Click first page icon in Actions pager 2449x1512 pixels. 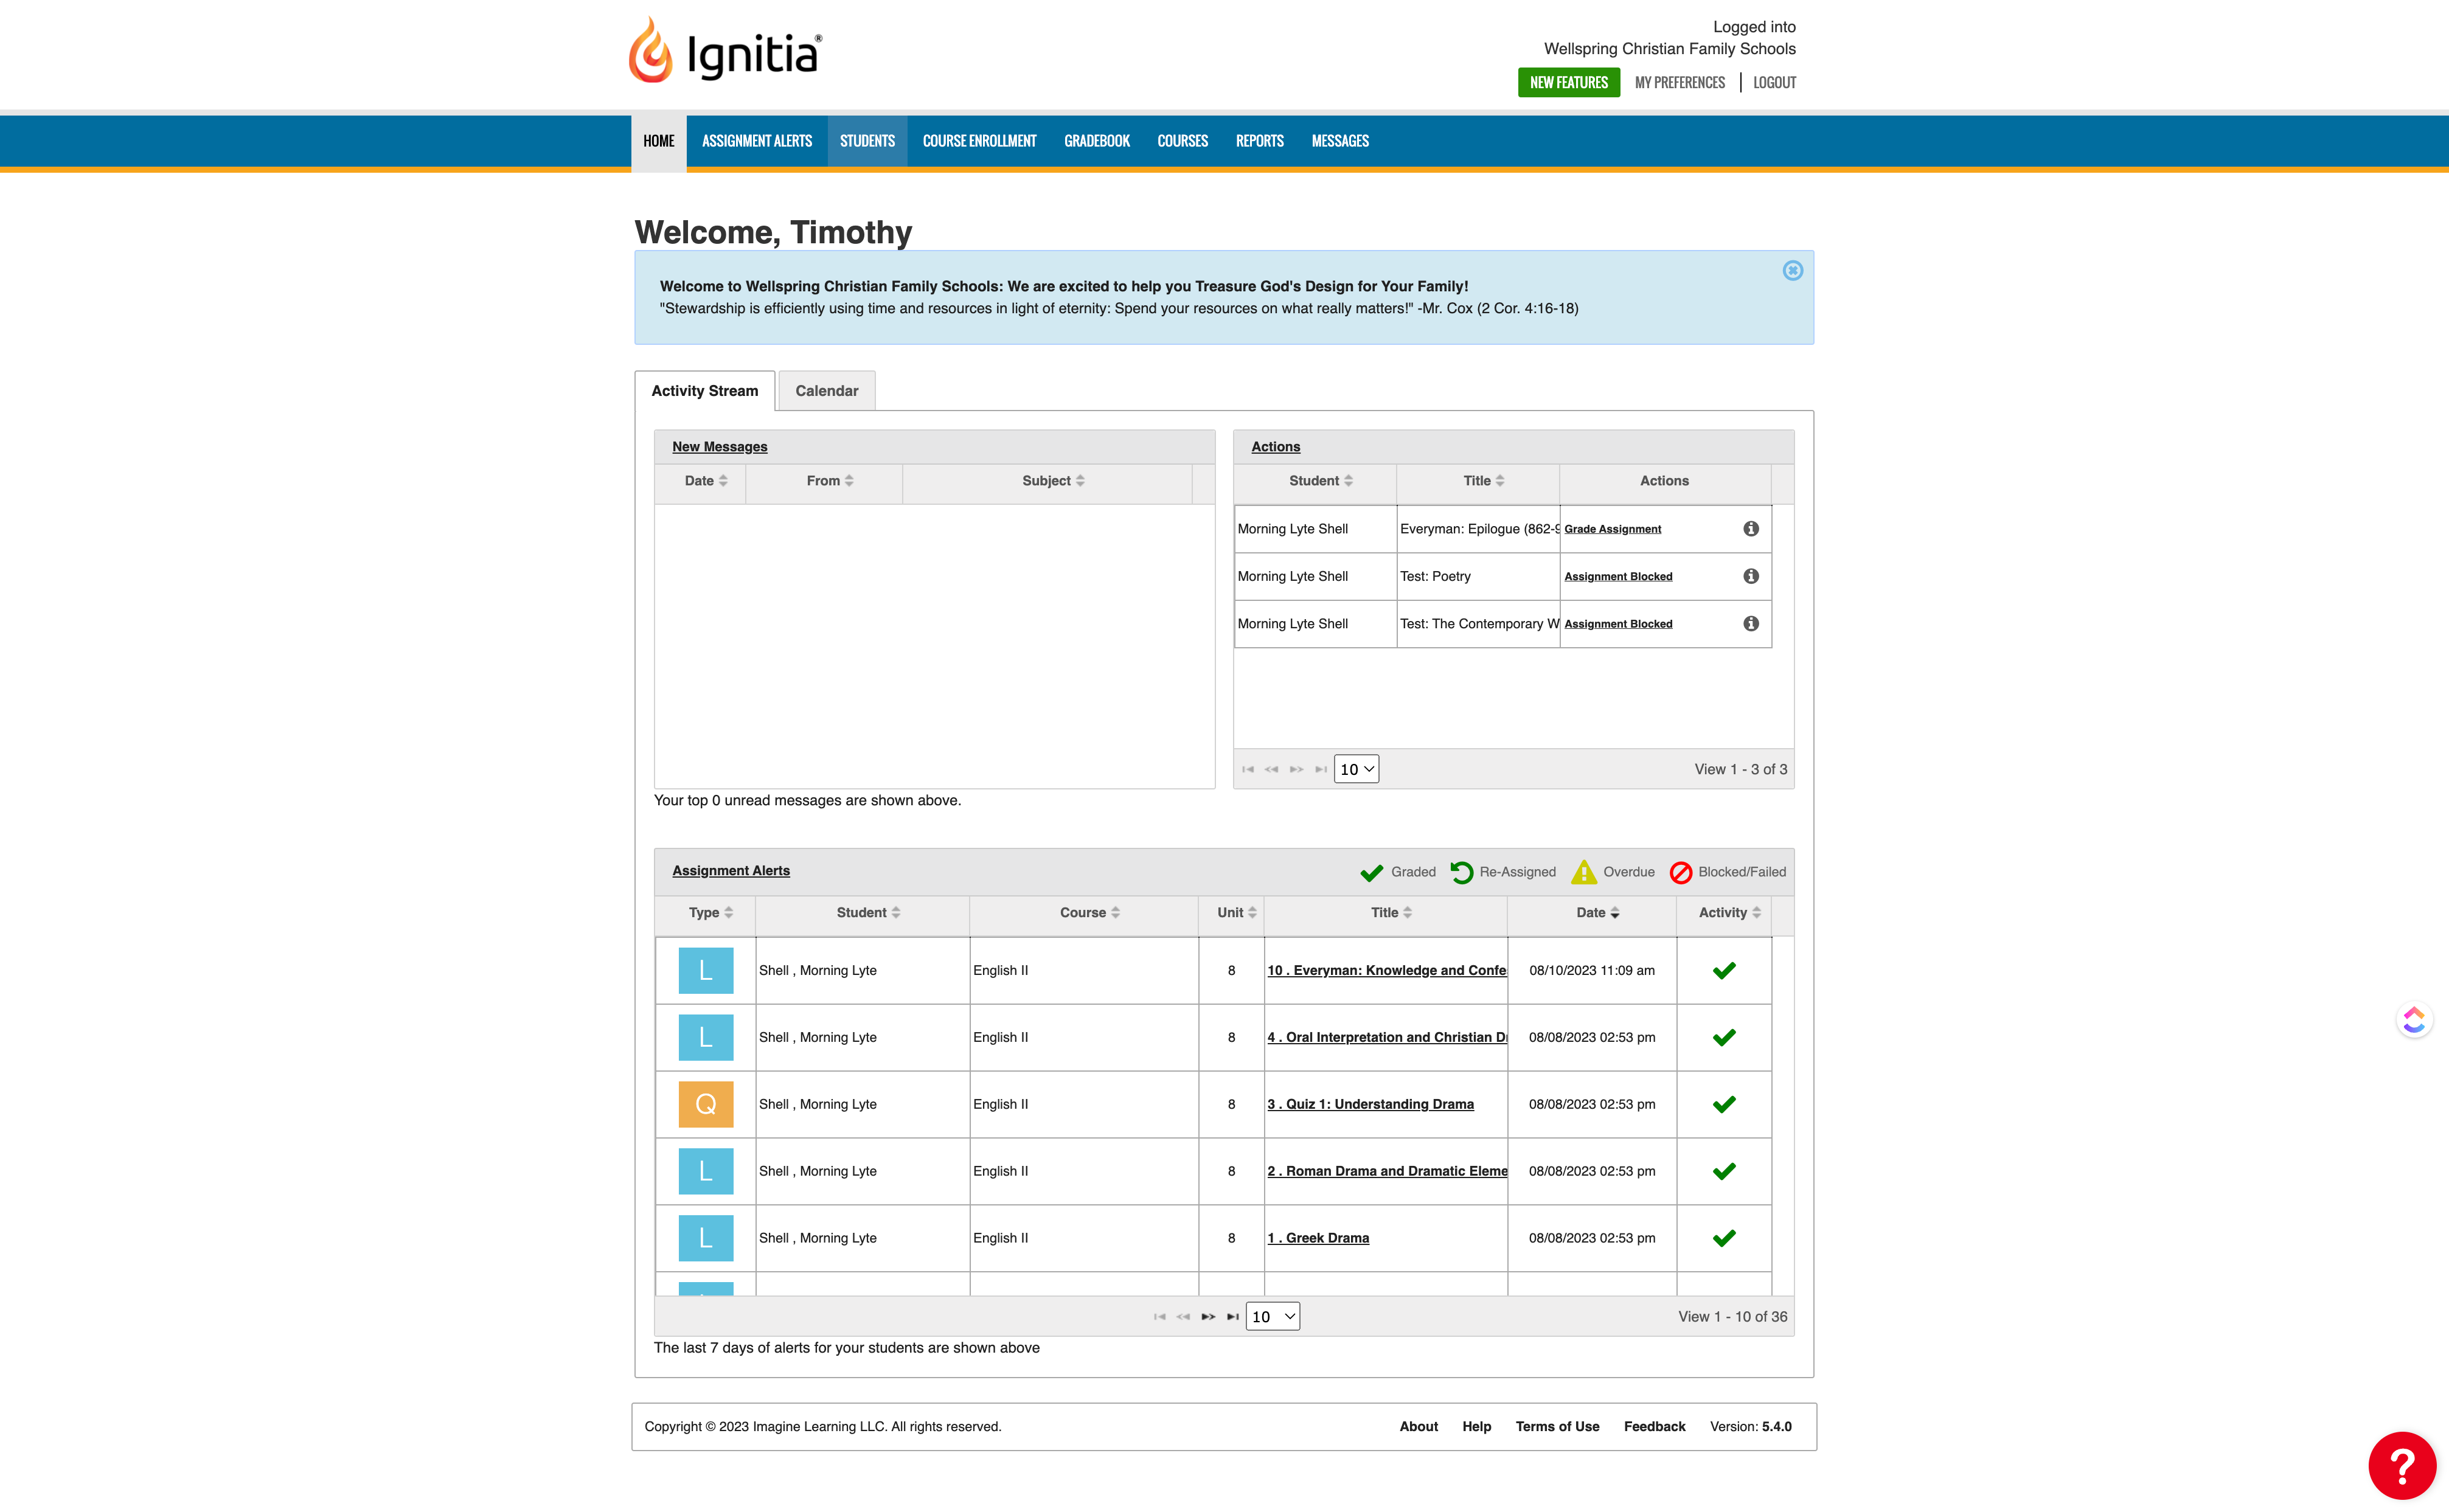pyautogui.click(x=1247, y=769)
